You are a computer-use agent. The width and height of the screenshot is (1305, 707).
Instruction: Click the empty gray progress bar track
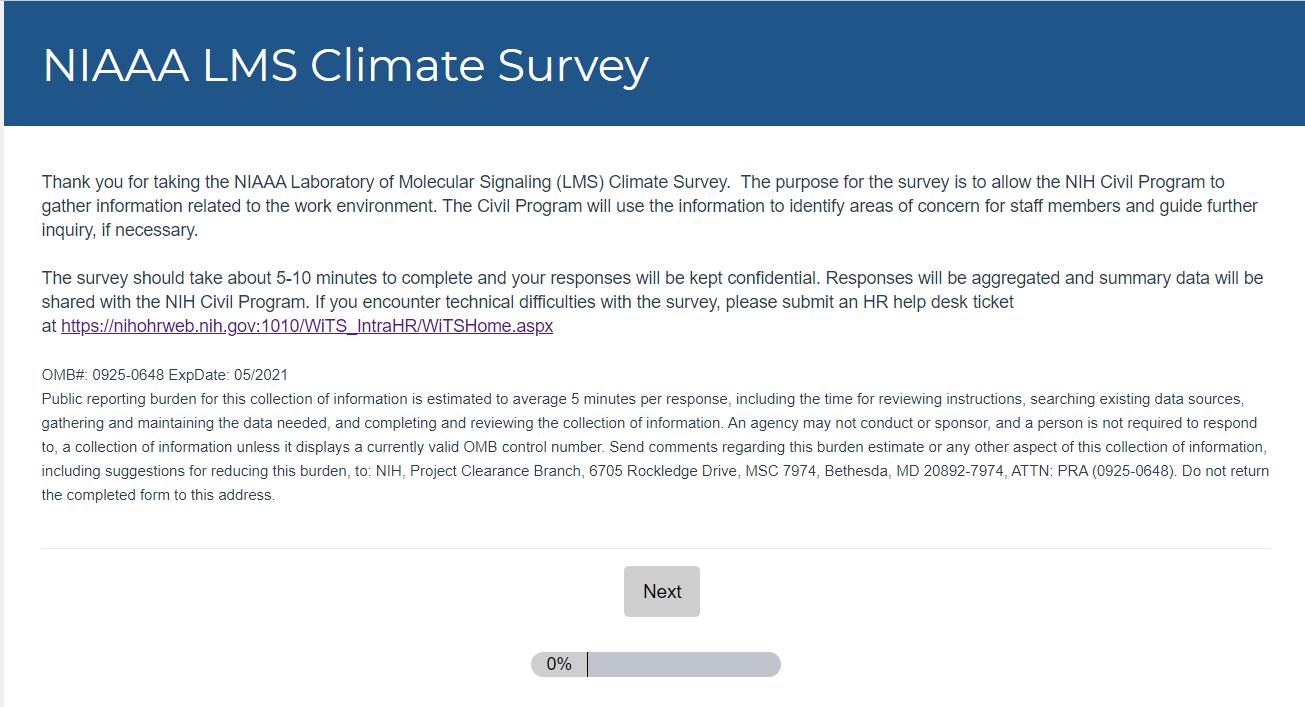[x=683, y=664]
